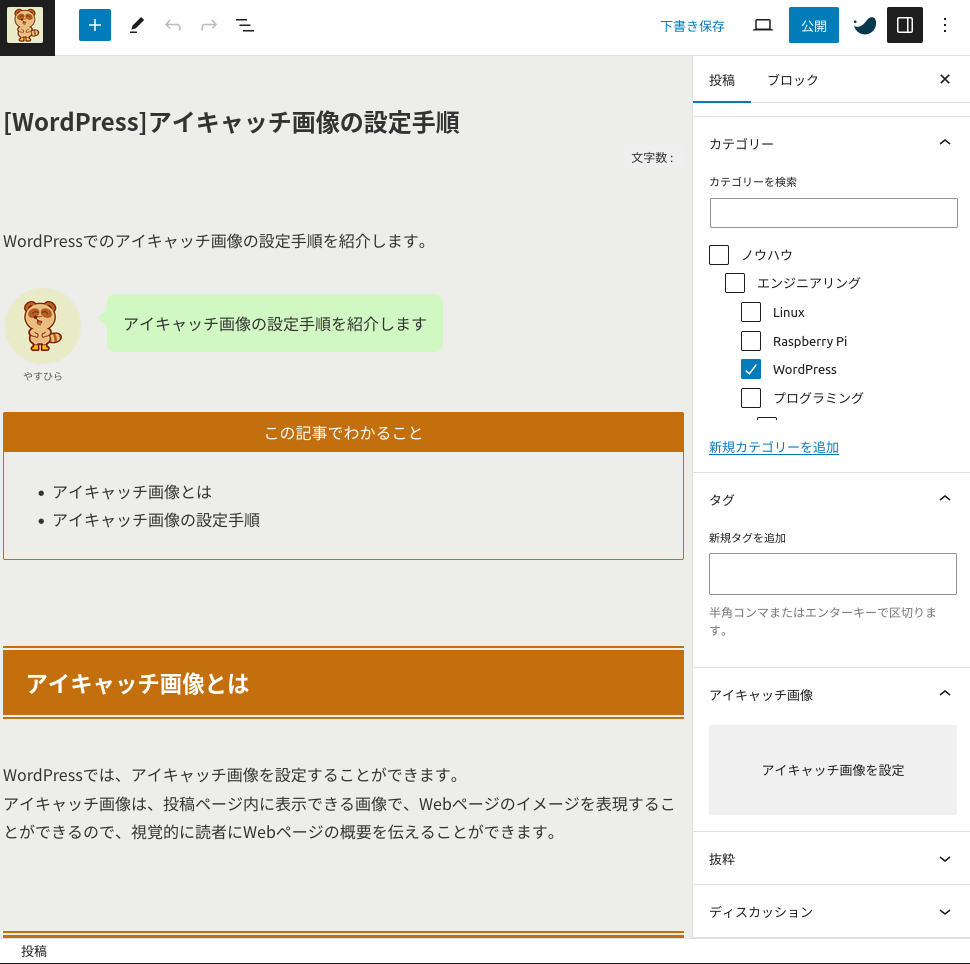Image resolution: width=970 pixels, height=964 pixels.
Task: Click the site logo raccoon icon
Action: coord(25,25)
